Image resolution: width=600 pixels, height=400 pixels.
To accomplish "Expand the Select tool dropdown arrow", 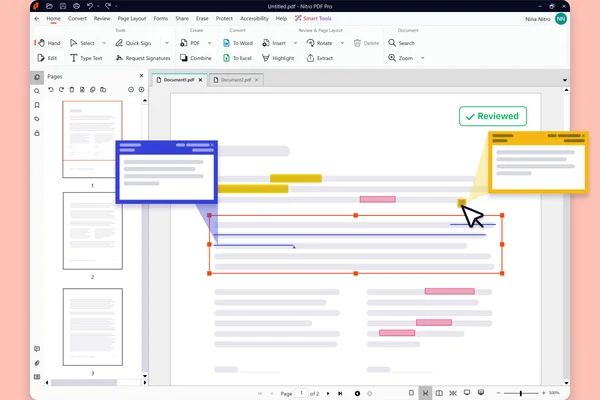I will click(104, 43).
